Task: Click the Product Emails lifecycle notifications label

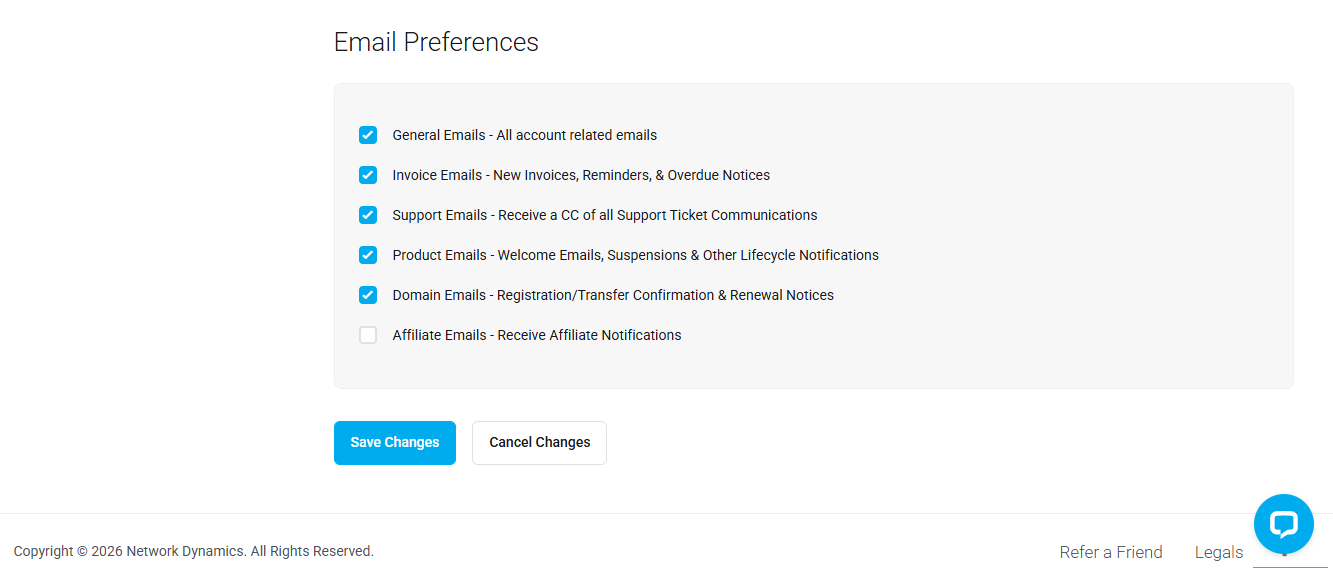Action: (x=636, y=255)
